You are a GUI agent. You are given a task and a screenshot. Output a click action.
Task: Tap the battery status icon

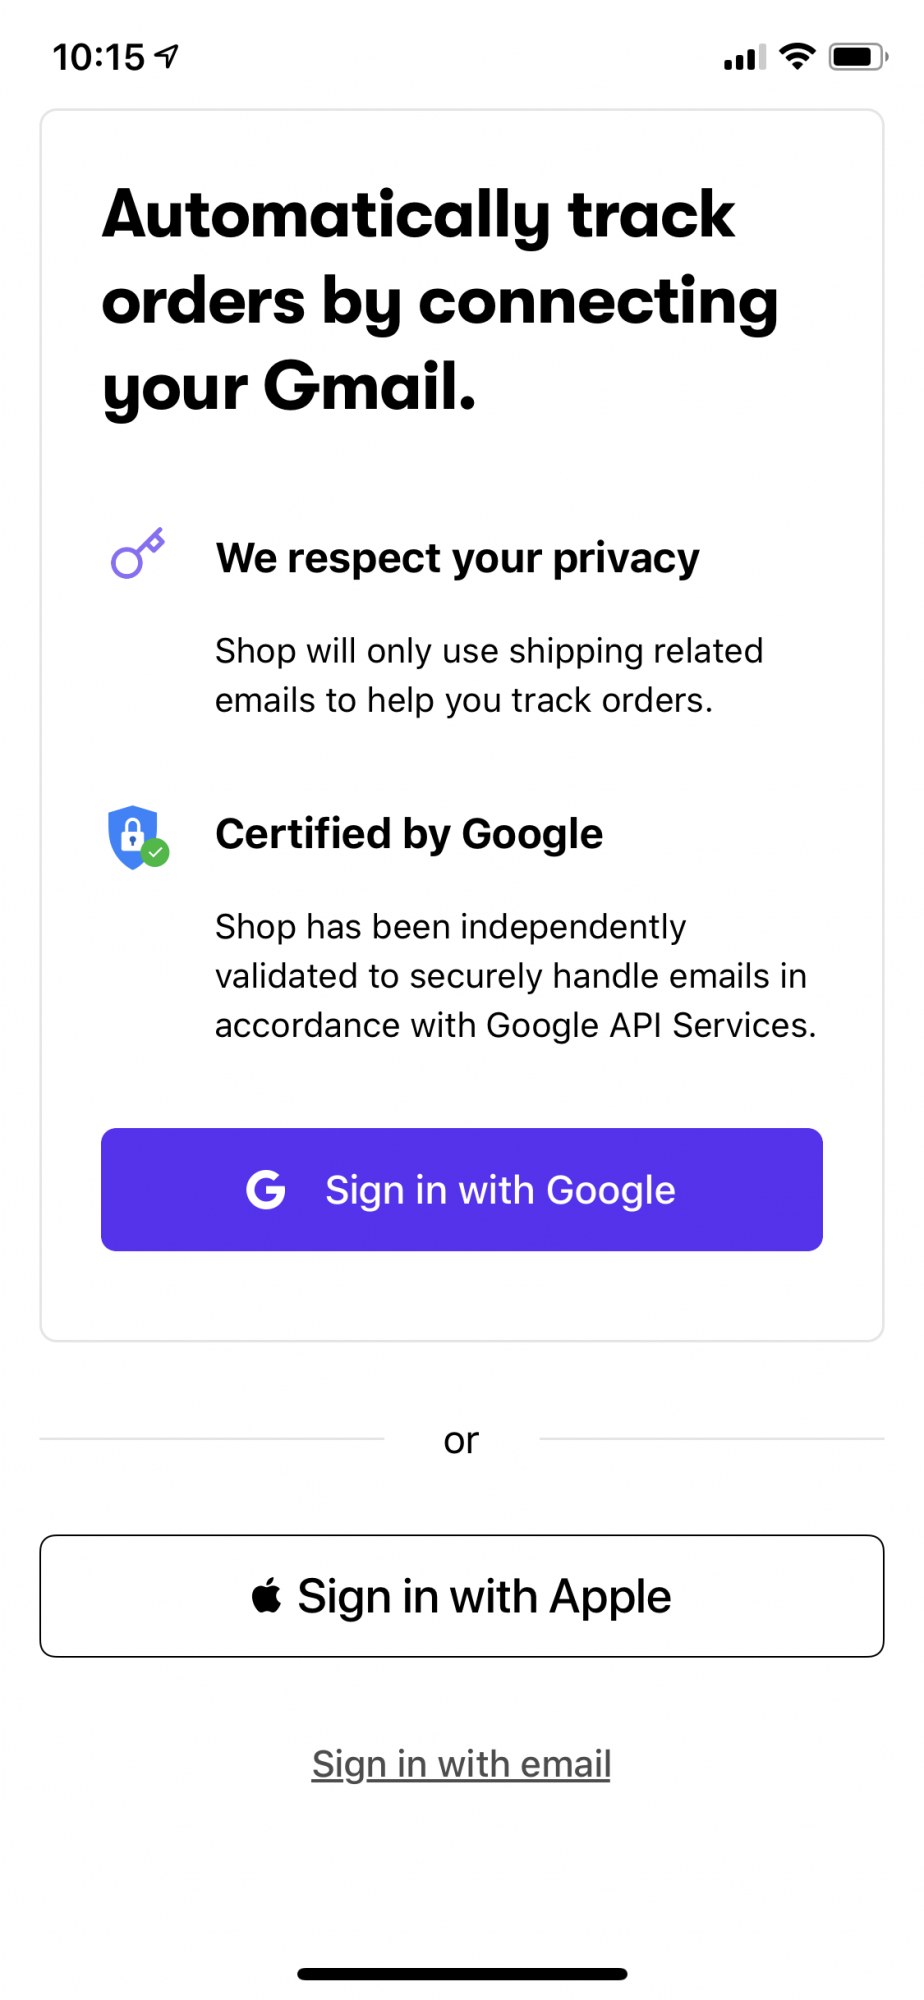coord(858,57)
